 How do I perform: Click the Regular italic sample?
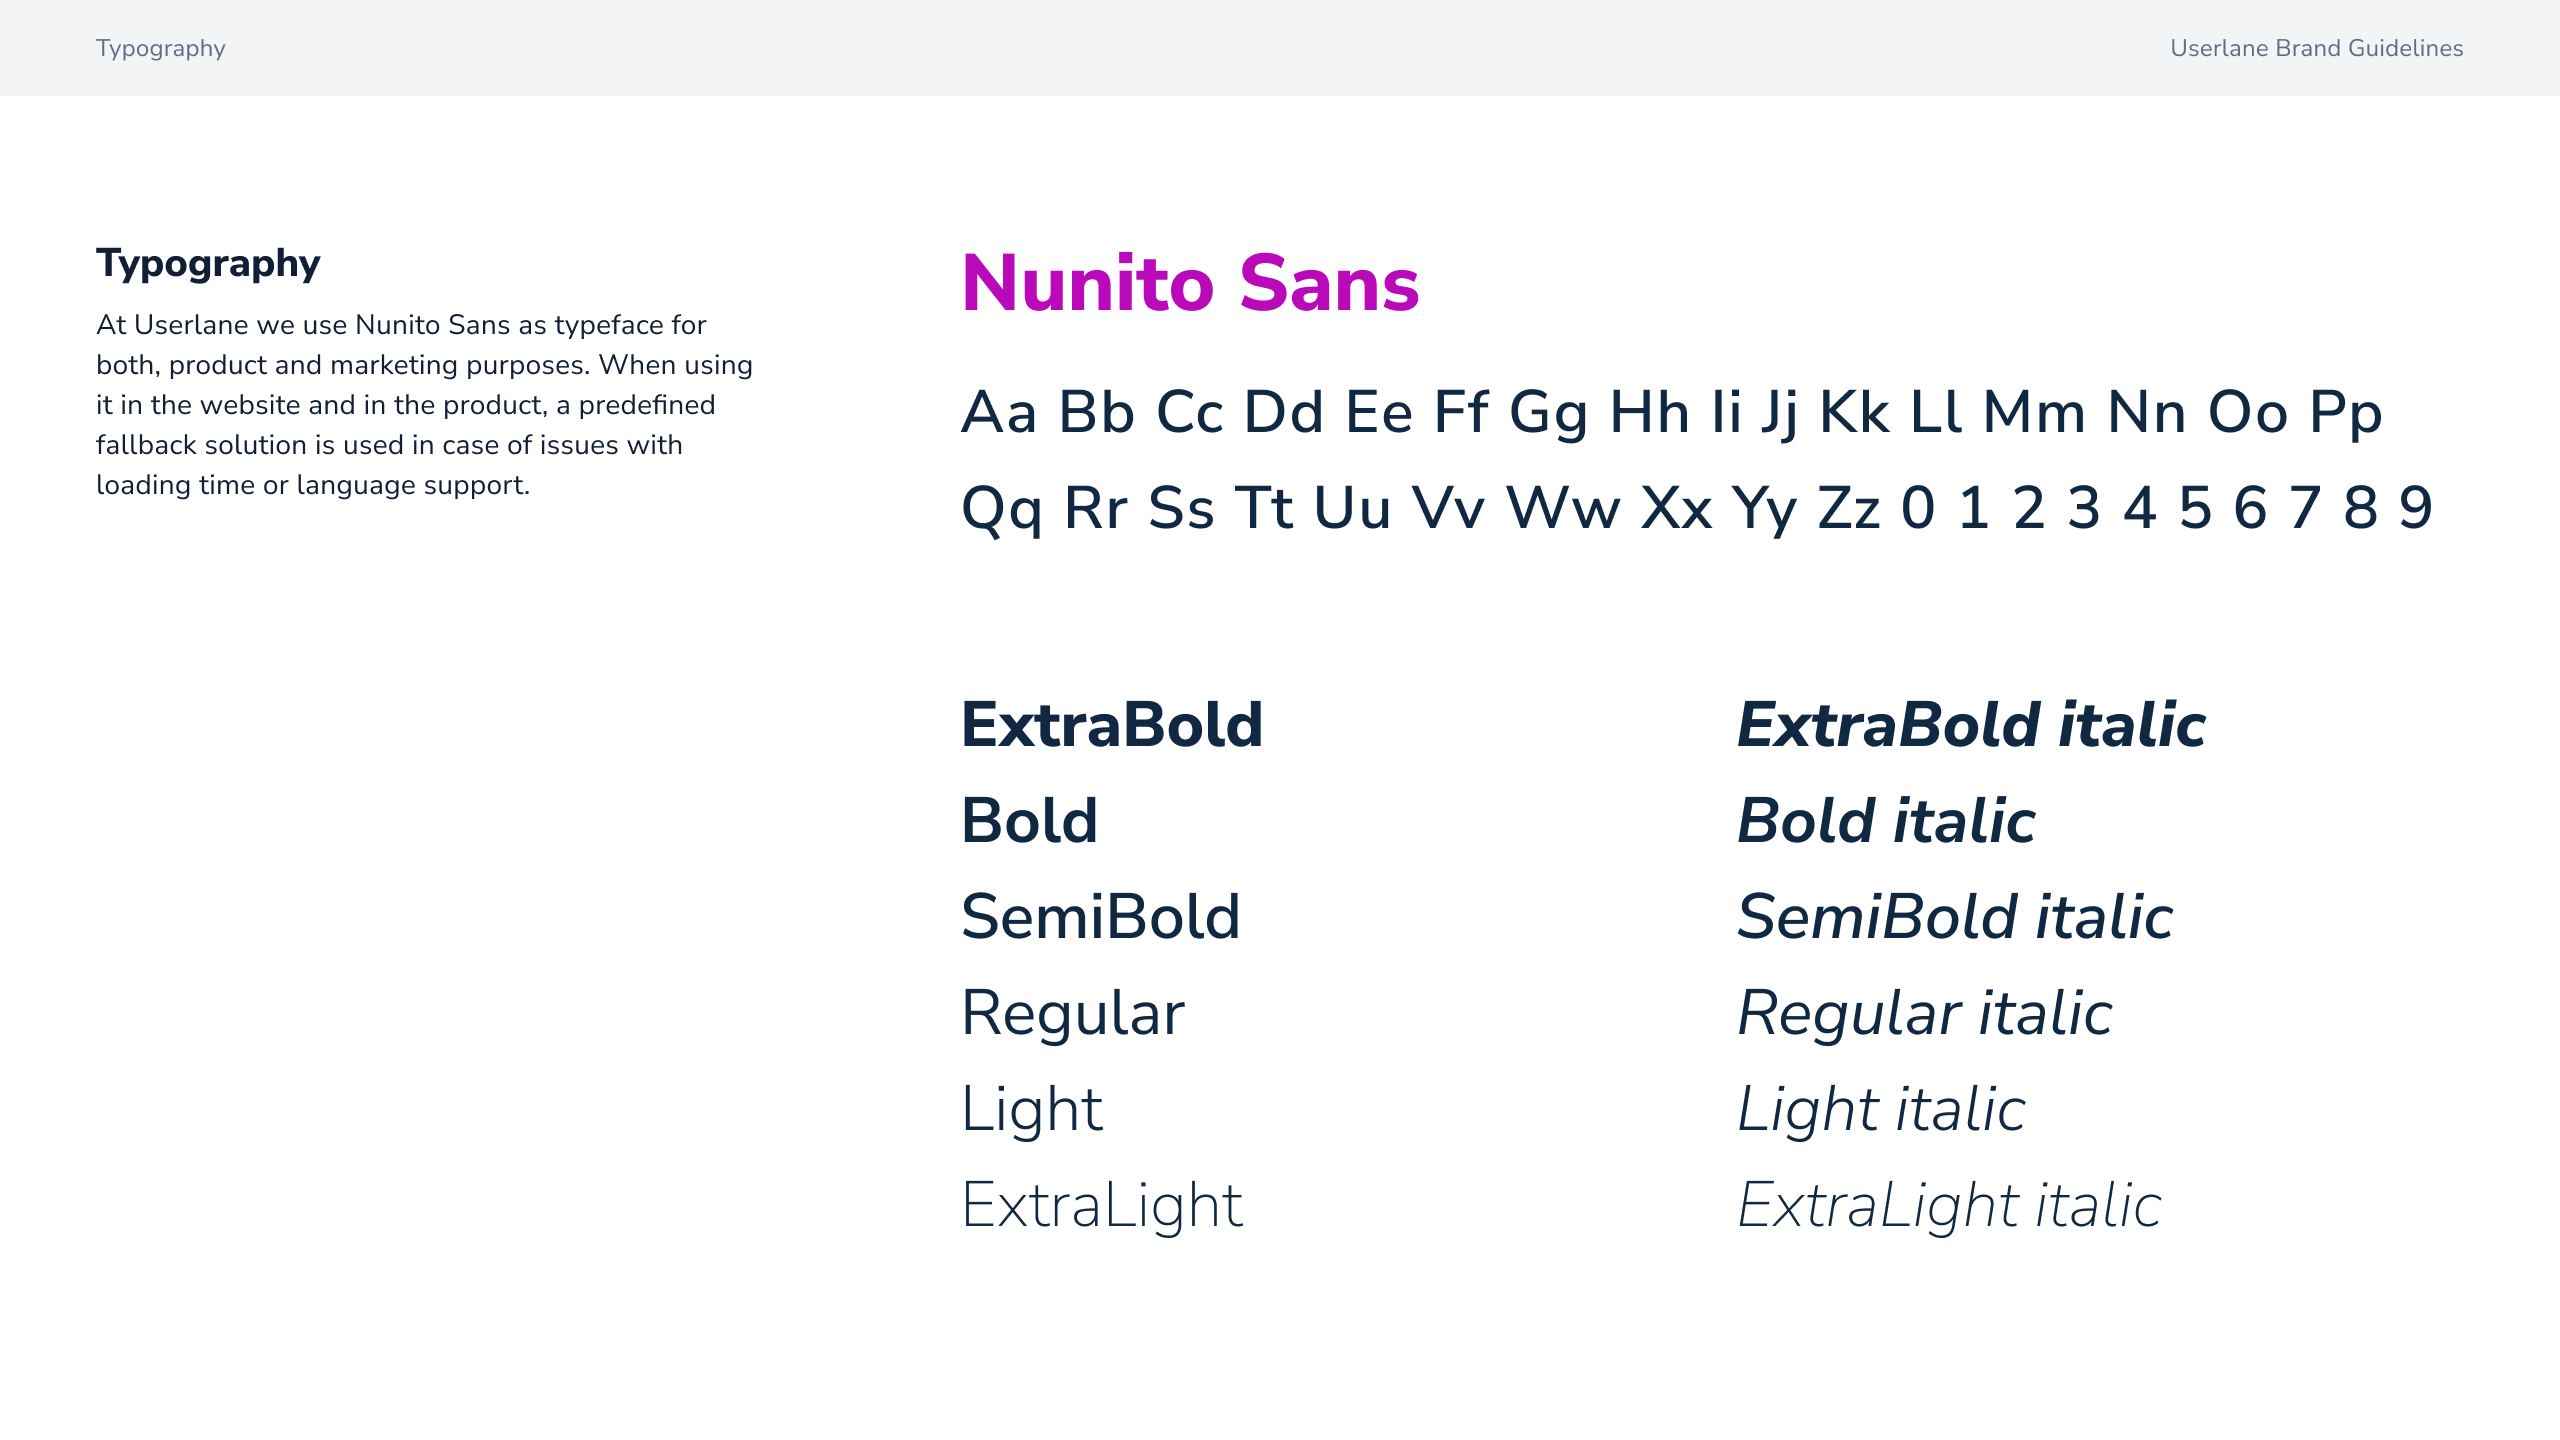click(1925, 1013)
